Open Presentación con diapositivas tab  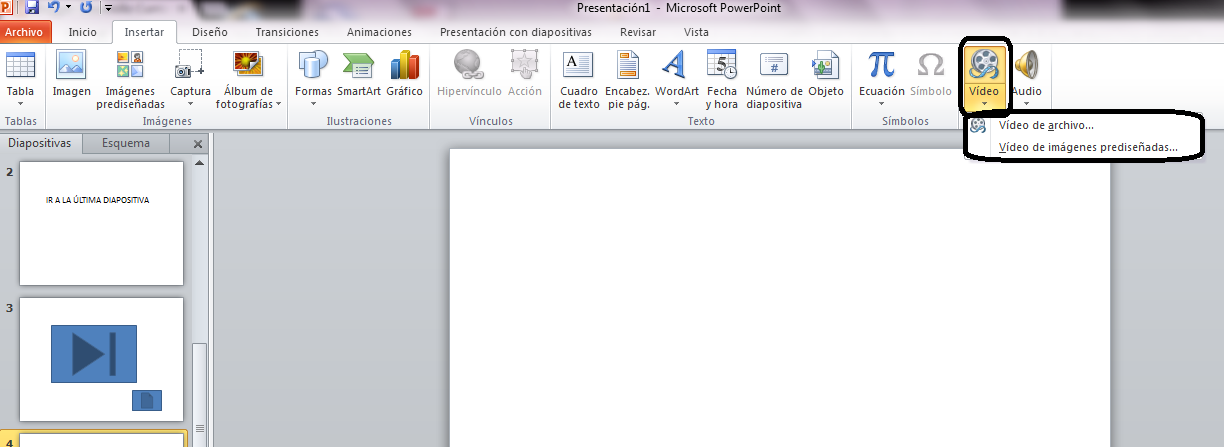pos(515,32)
